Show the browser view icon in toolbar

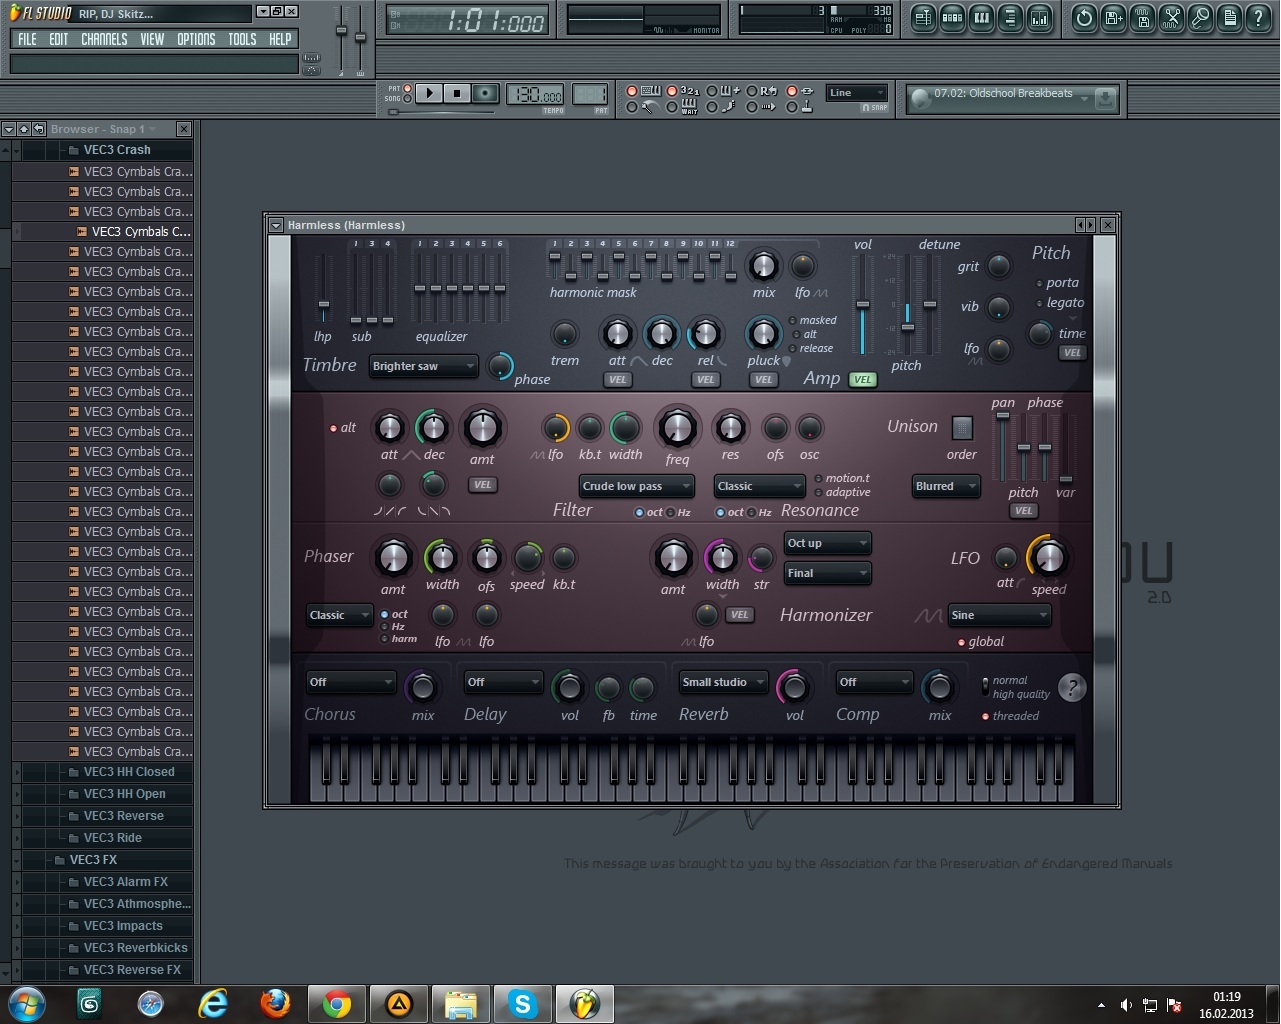1010,17
